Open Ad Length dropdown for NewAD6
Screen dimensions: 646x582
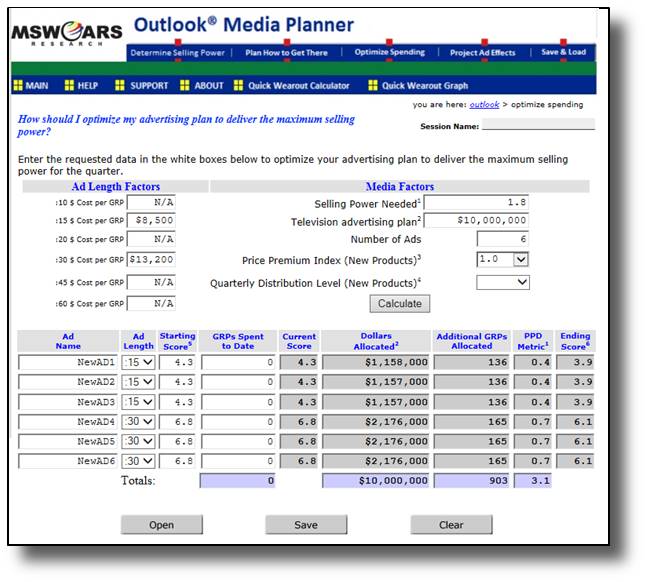pos(138,461)
